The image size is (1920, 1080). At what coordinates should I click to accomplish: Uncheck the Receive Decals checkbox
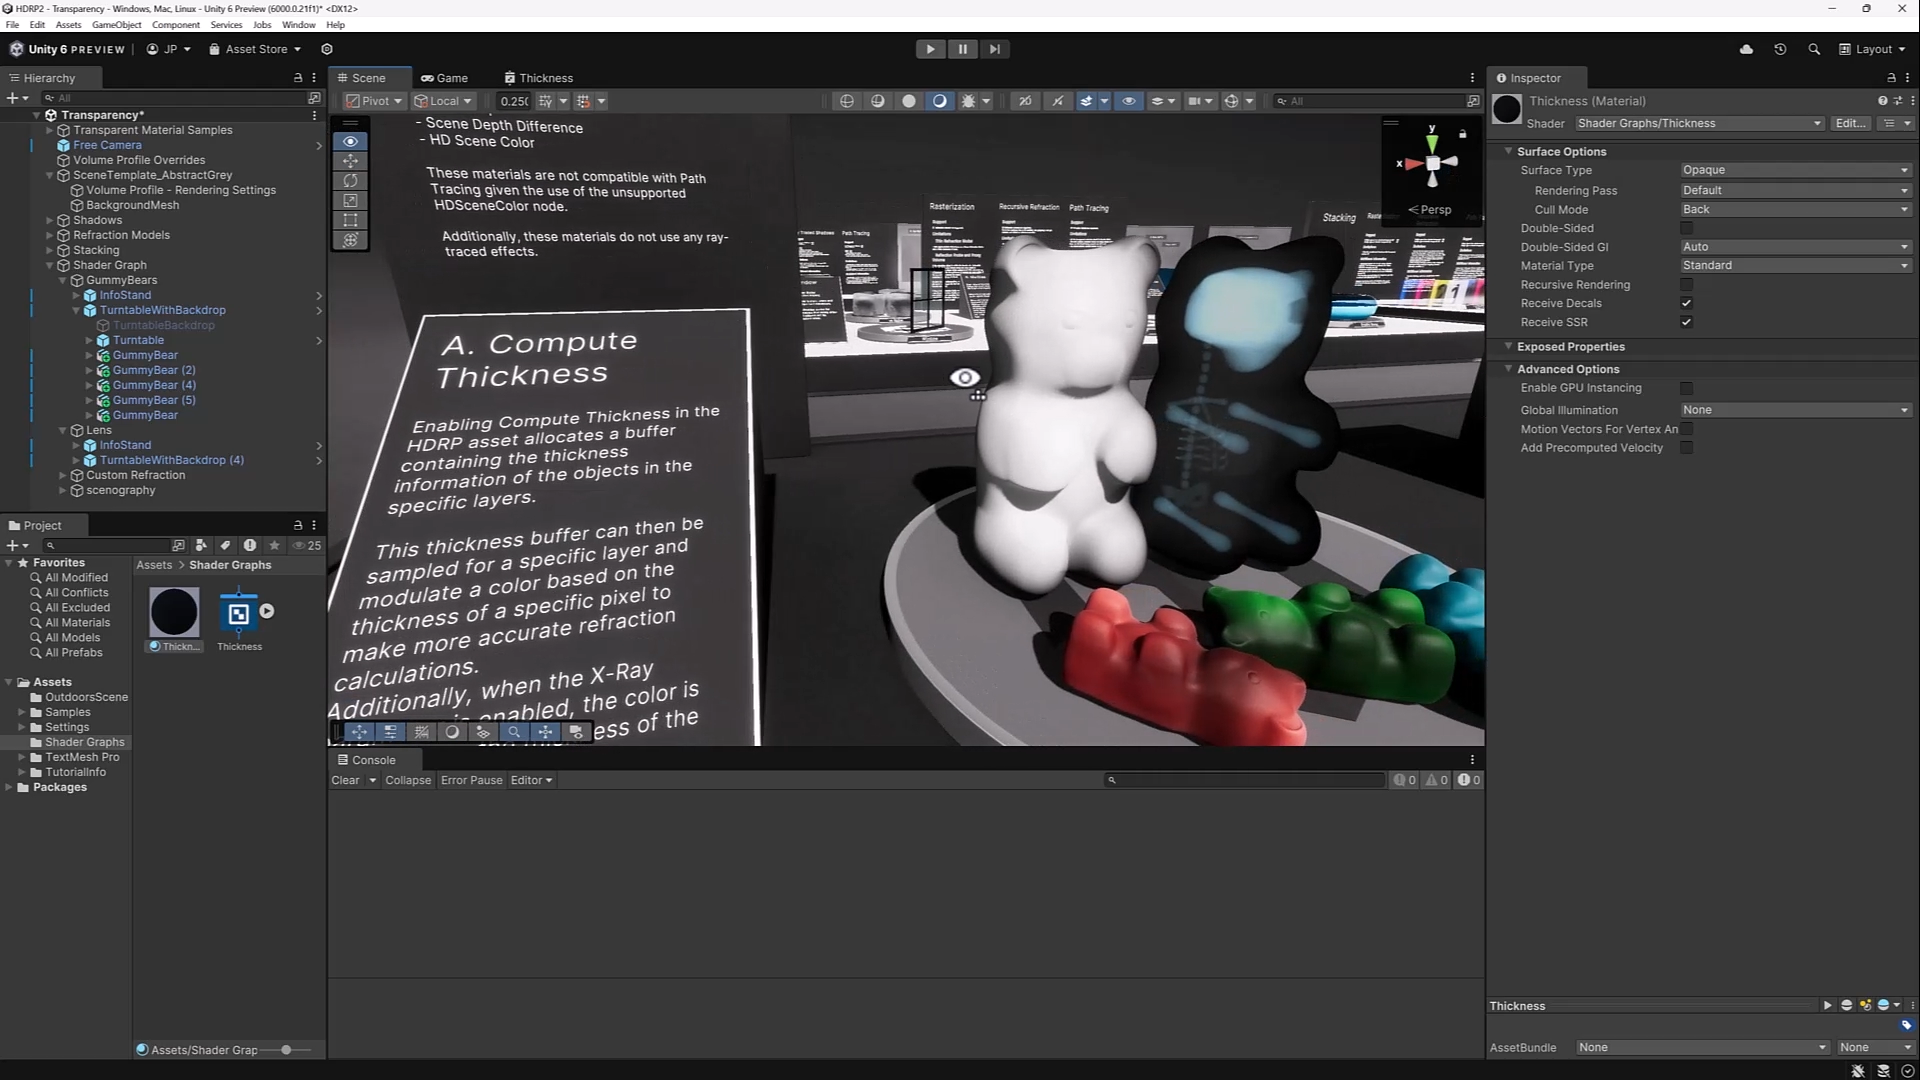coord(1687,303)
